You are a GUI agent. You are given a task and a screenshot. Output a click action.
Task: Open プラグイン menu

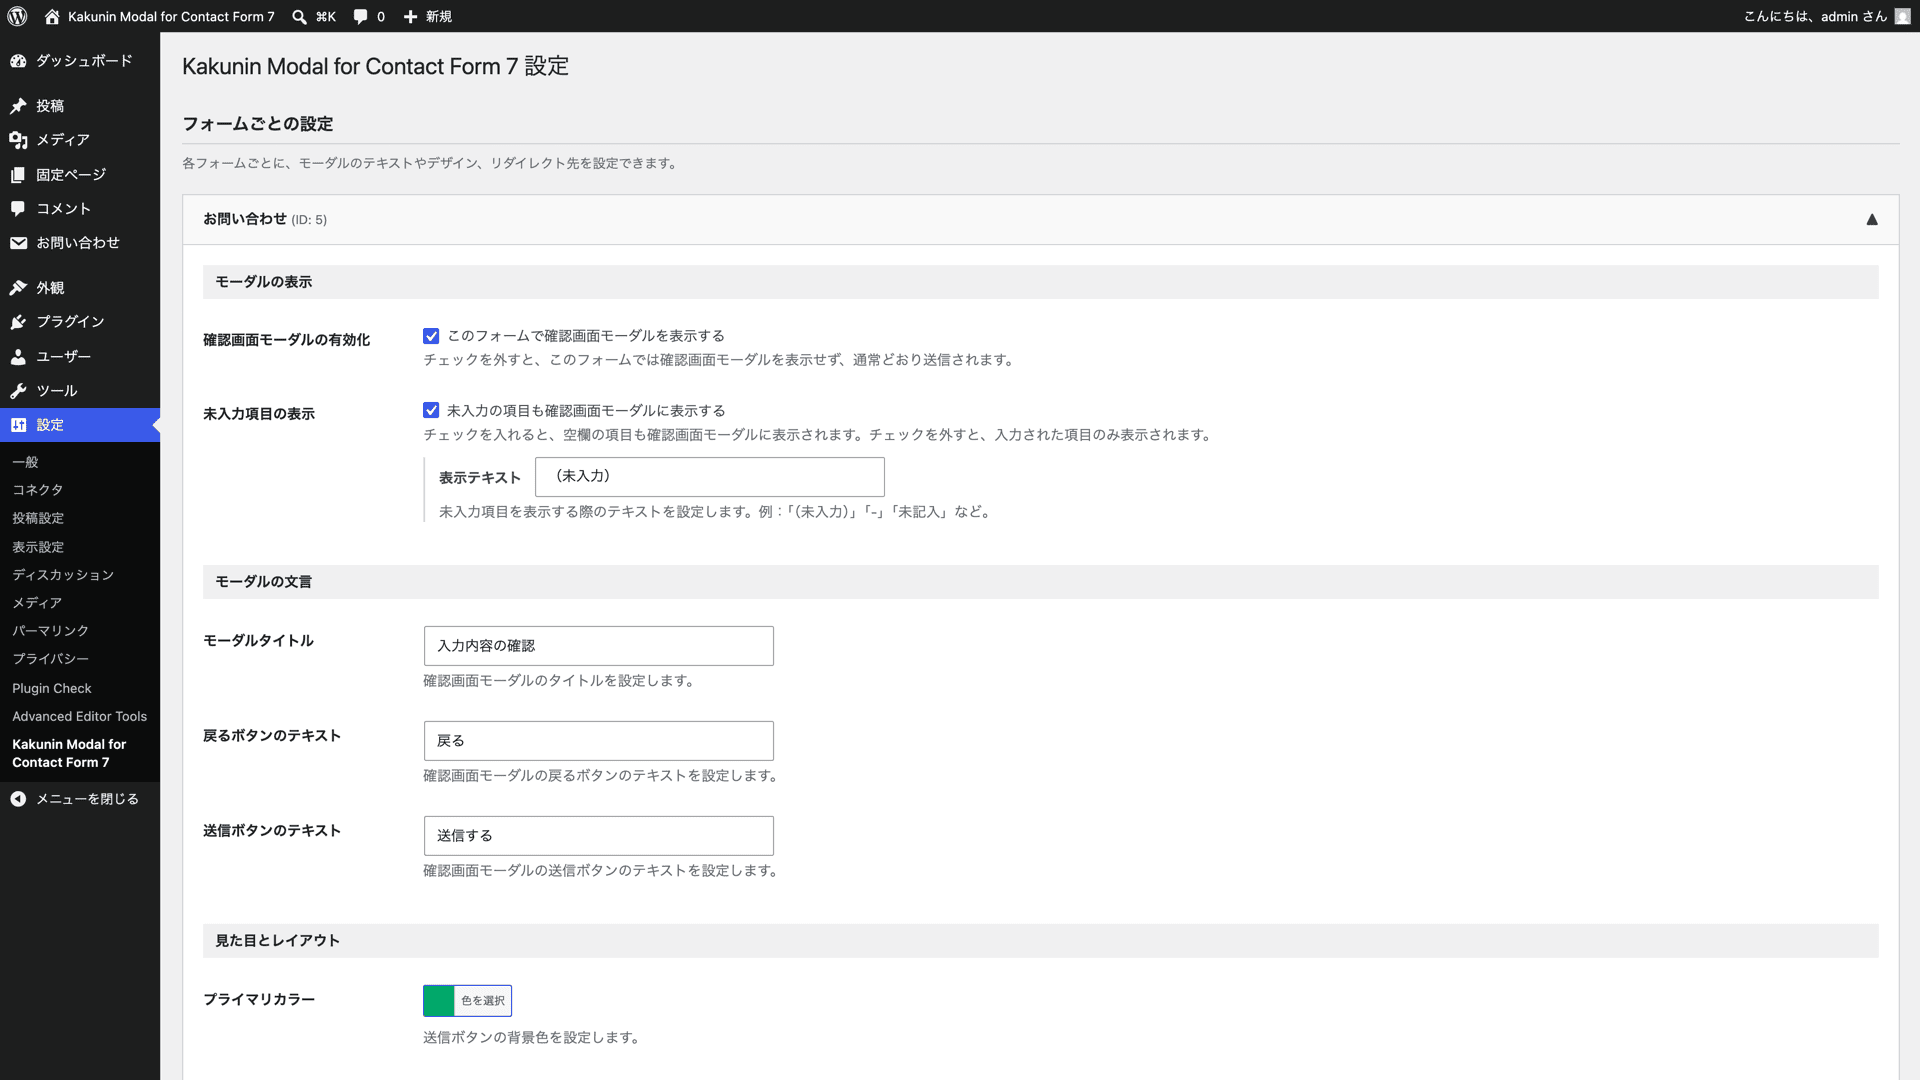click(80, 322)
